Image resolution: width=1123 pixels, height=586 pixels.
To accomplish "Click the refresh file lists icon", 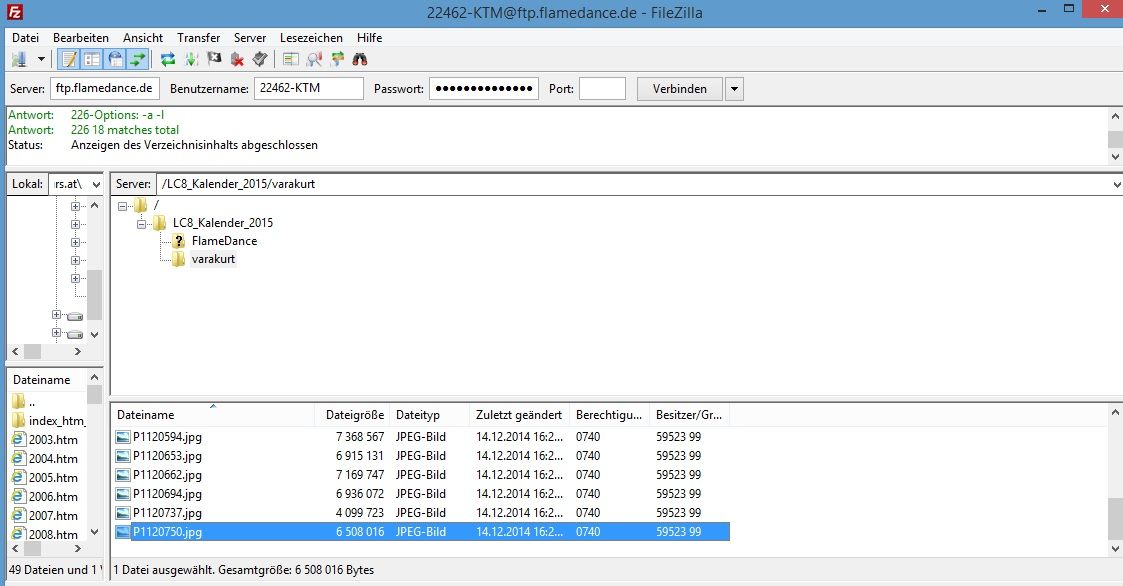I will tap(168, 60).
